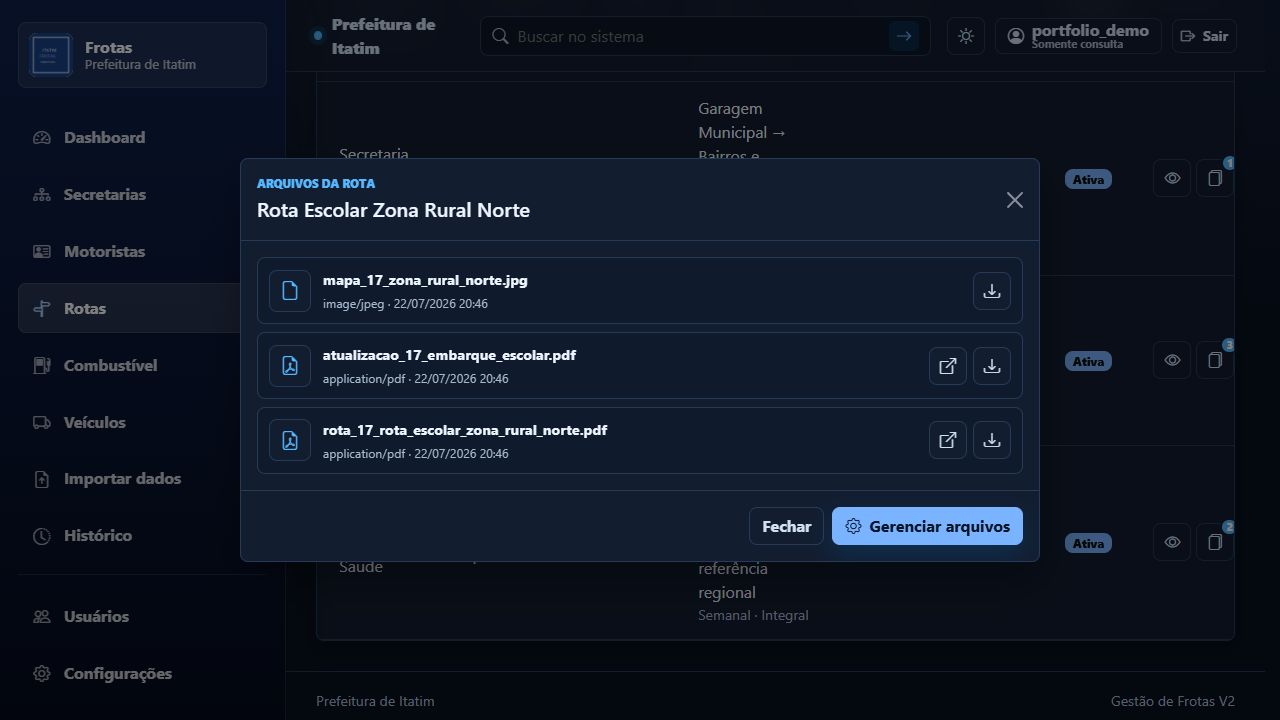View the first route's eye icon
This screenshot has height=720, width=1280.
click(1172, 179)
